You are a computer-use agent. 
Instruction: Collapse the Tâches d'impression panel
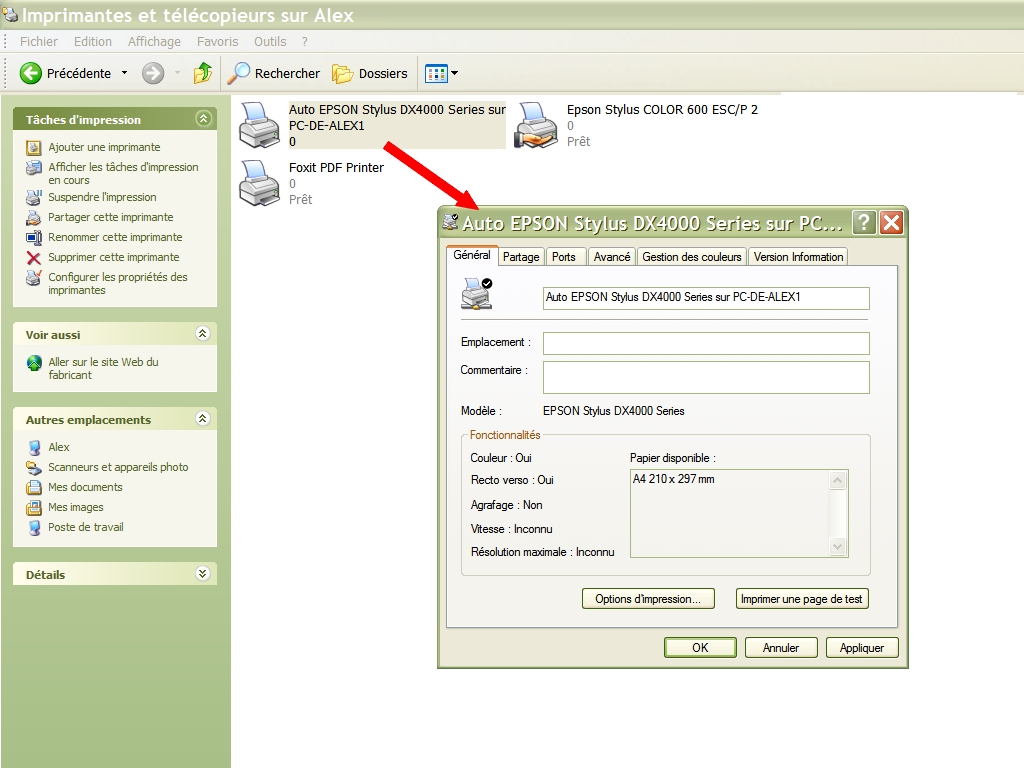pos(203,118)
